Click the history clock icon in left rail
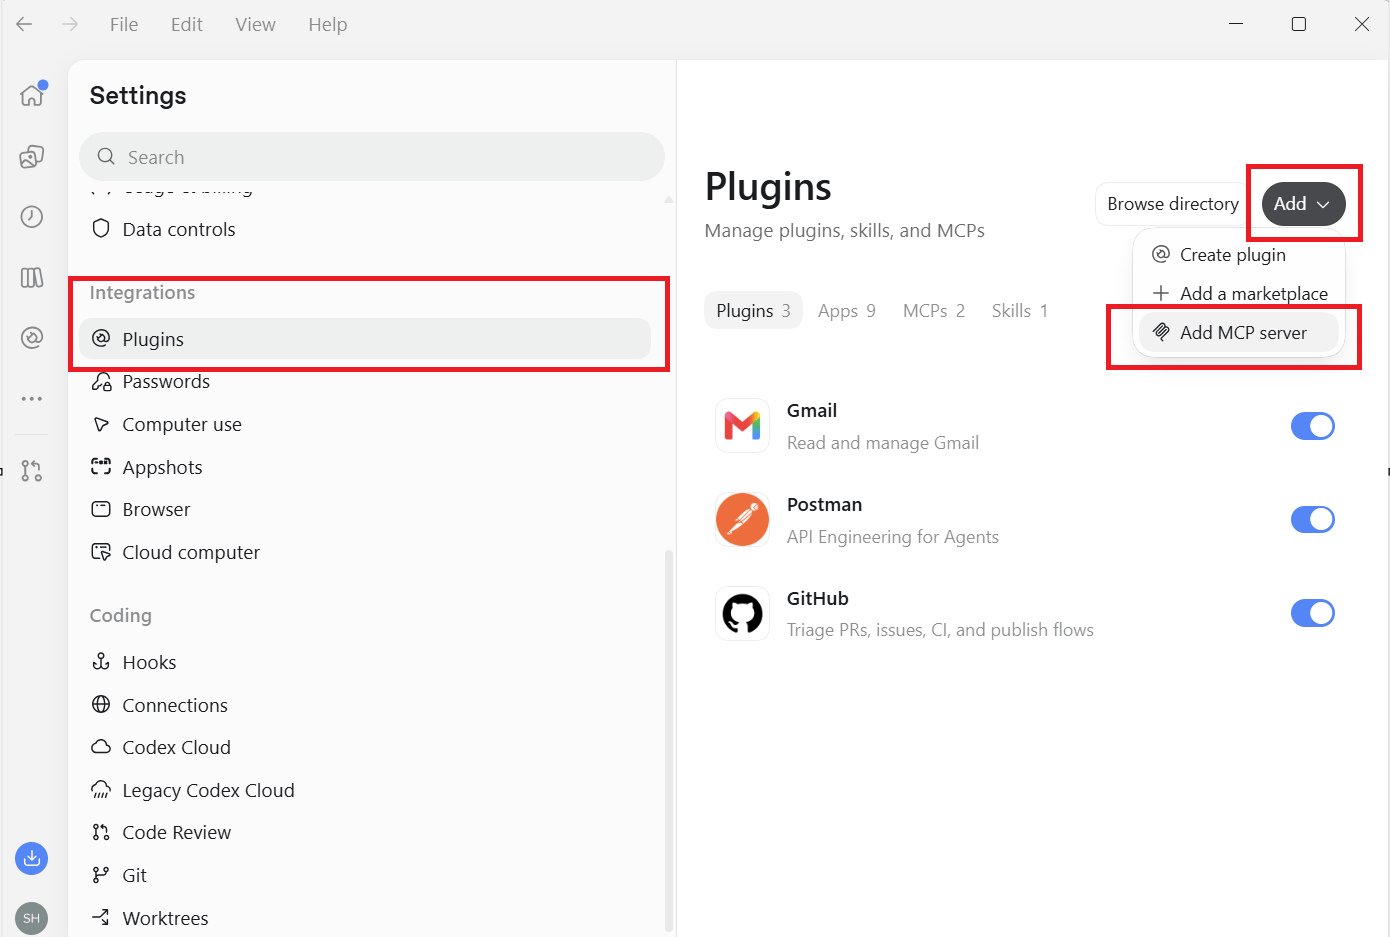Viewport: 1390px width, 937px height. 32,217
